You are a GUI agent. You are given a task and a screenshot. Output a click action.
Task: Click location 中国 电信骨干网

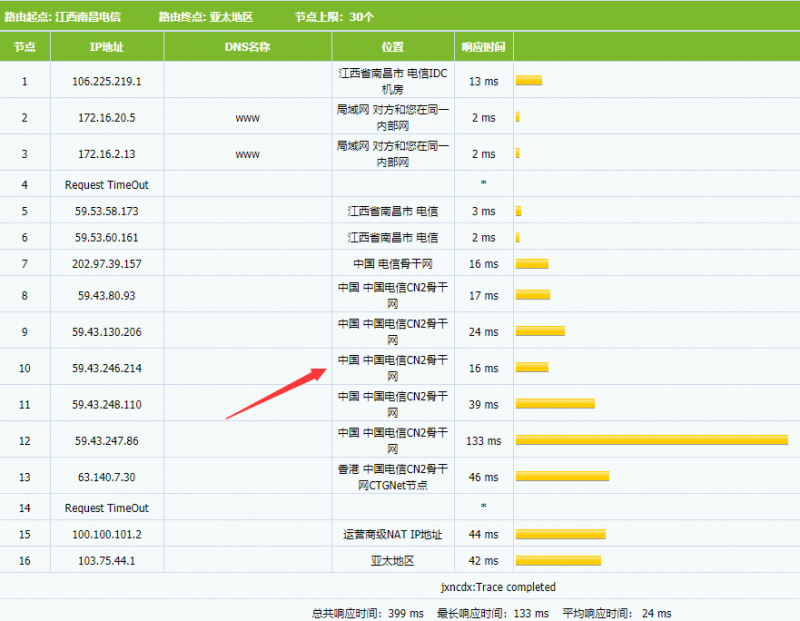tap(392, 264)
